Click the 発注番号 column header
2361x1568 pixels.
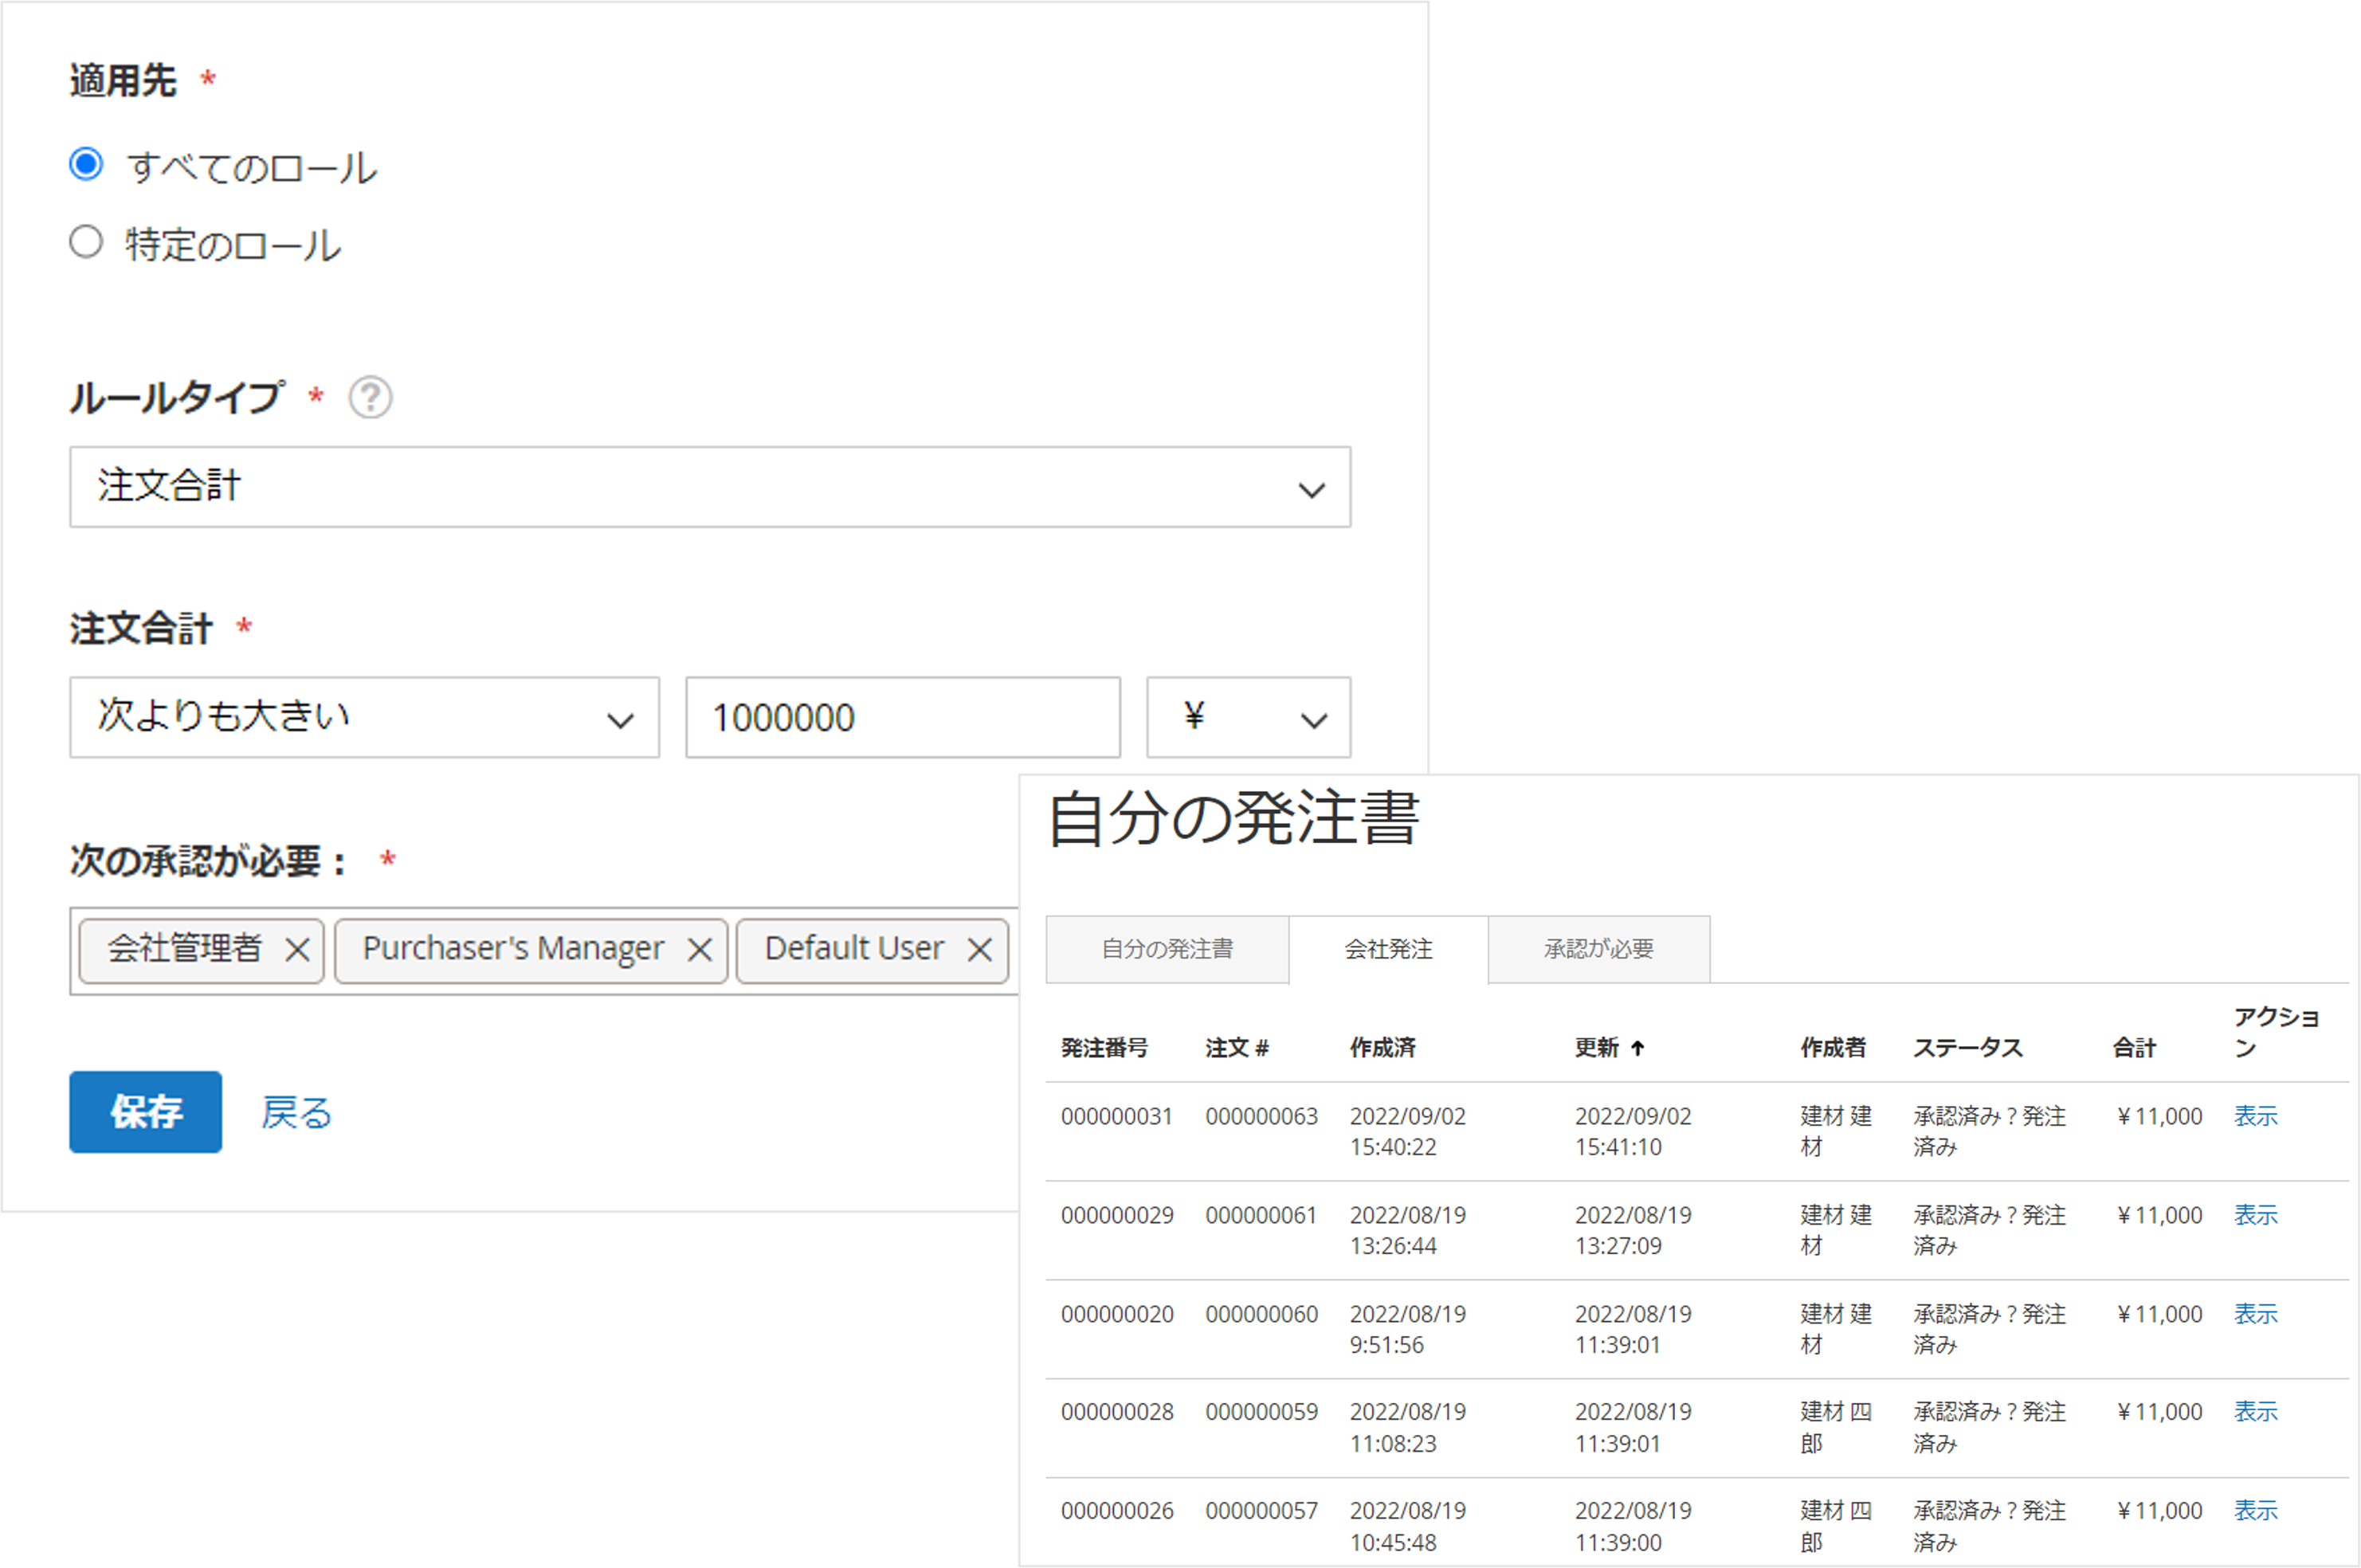1104,1048
